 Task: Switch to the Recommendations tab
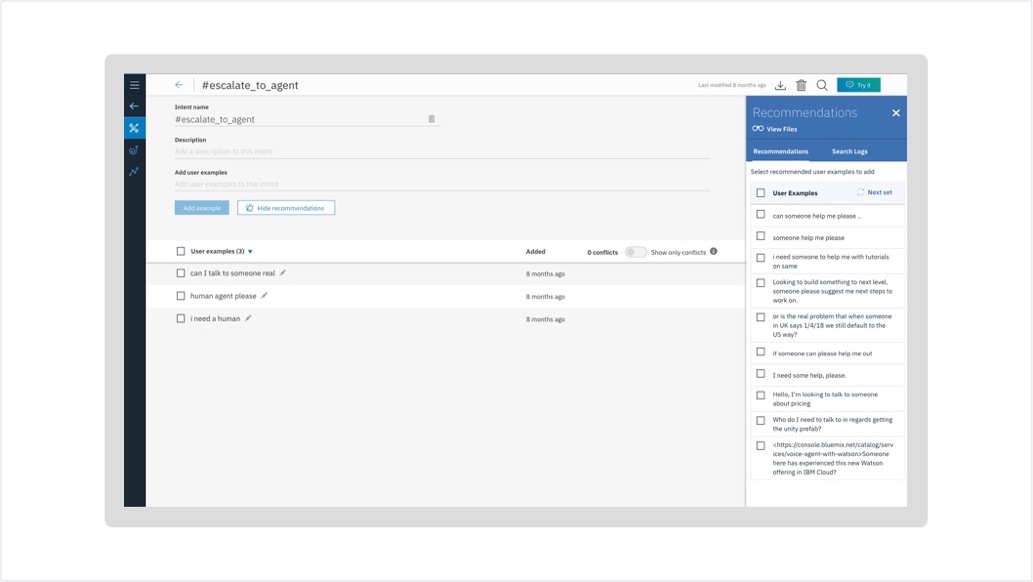tap(781, 152)
